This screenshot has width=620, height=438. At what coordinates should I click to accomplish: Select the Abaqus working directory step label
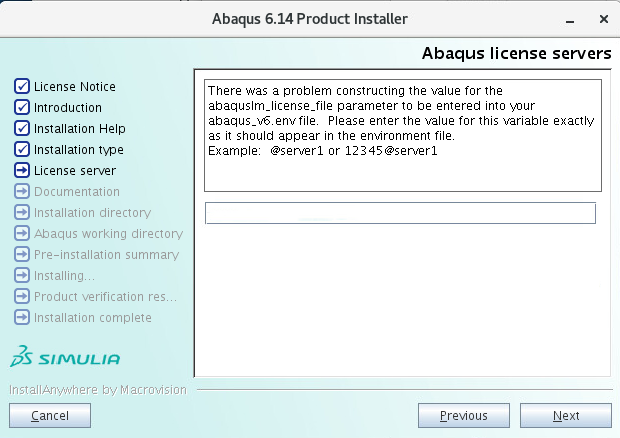coord(108,234)
